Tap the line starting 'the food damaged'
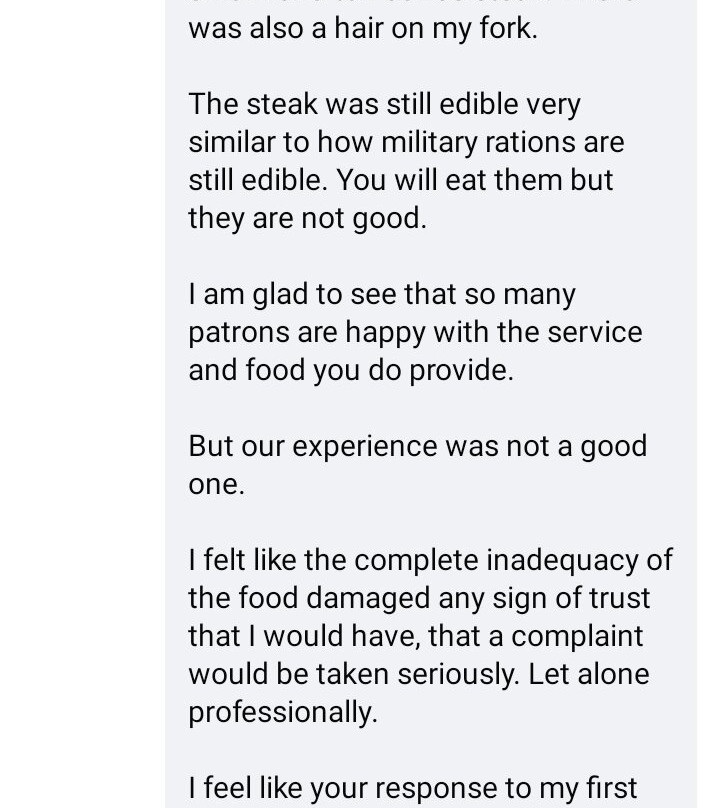The width and height of the screenshot is (720, 808). tap(419, 598)
